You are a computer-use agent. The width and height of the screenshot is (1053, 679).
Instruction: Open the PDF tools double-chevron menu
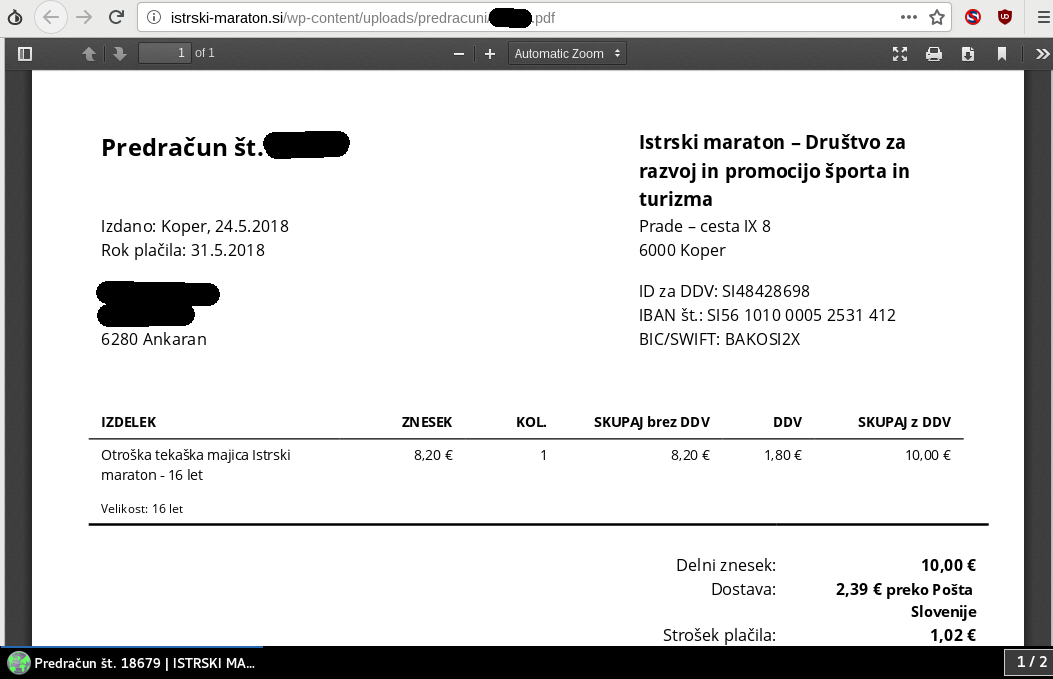pyautogui.click(x=1042, y=54)
